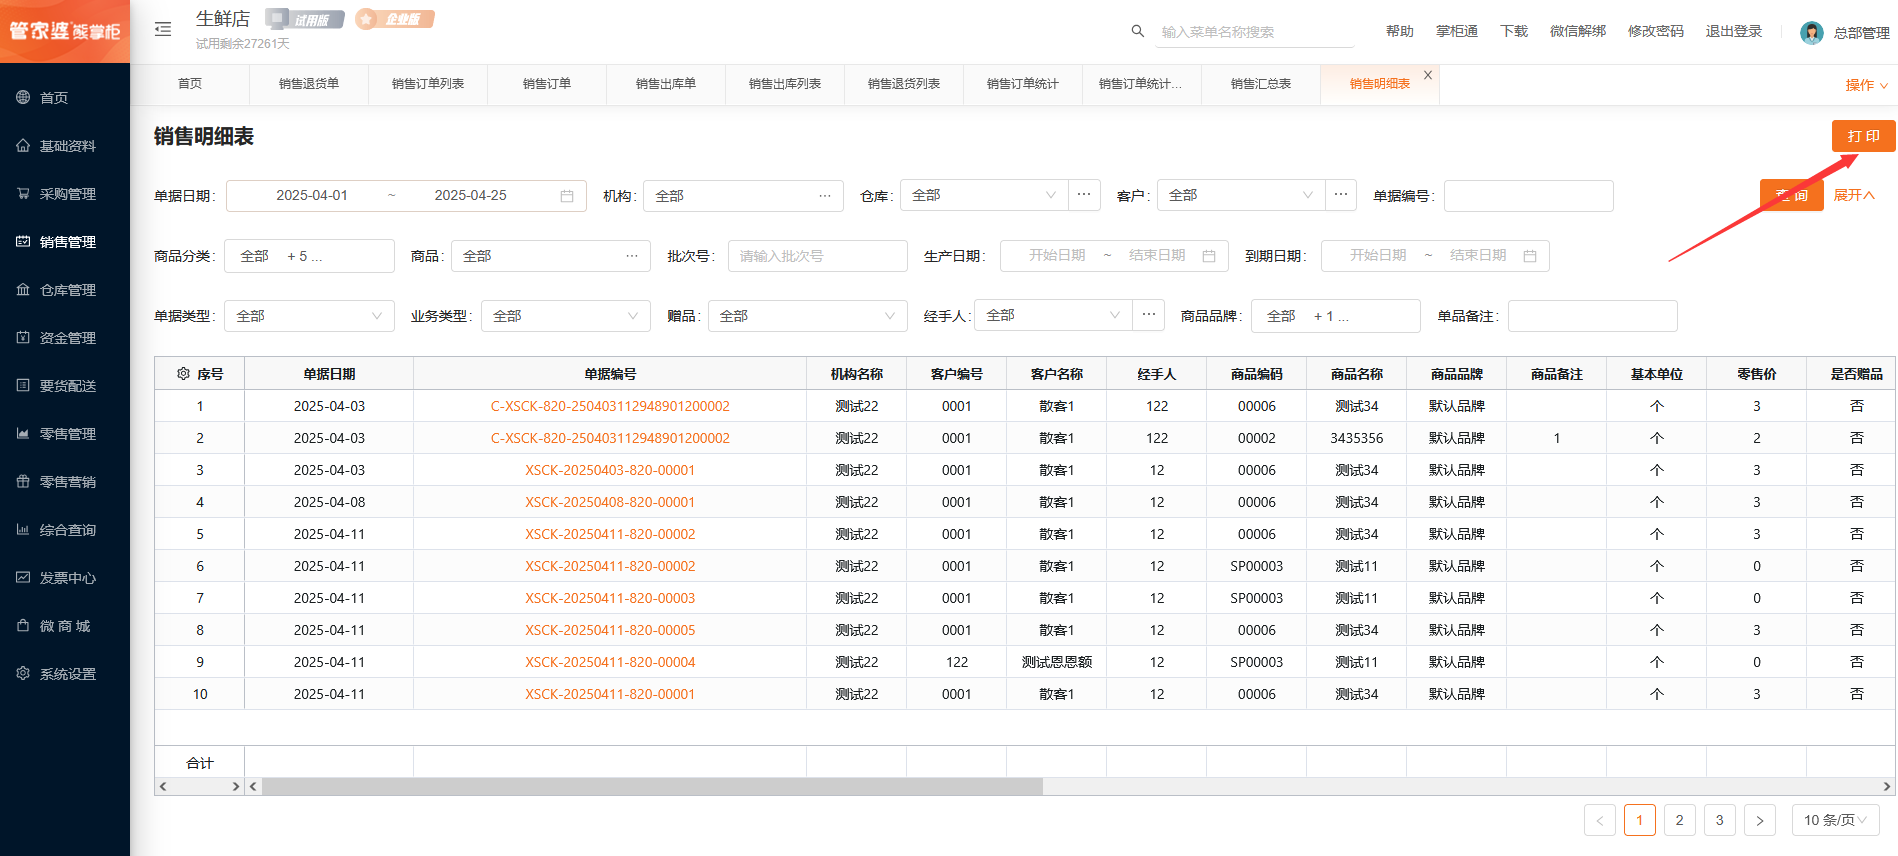Click the 批次号 input field
Screen dimensions: 1898x856
(817, 256)
